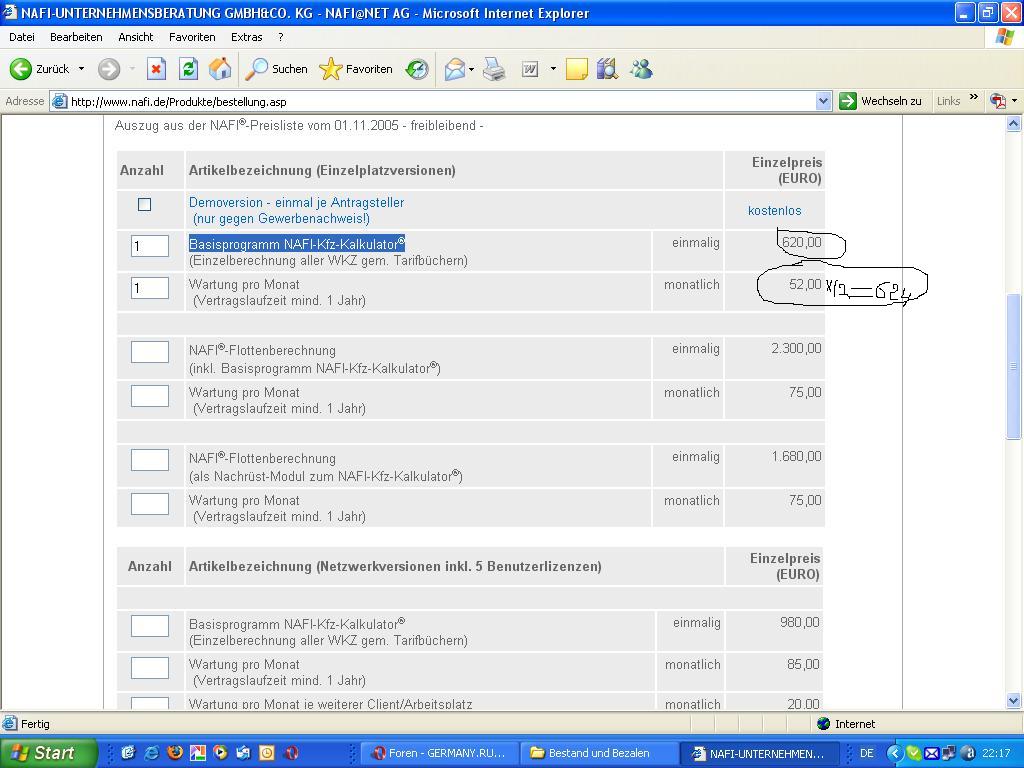Click the orange clock quick launch icon
The width and height of the screenshot is (1024, 768).
pyautogui.click(x=267, y=753)
